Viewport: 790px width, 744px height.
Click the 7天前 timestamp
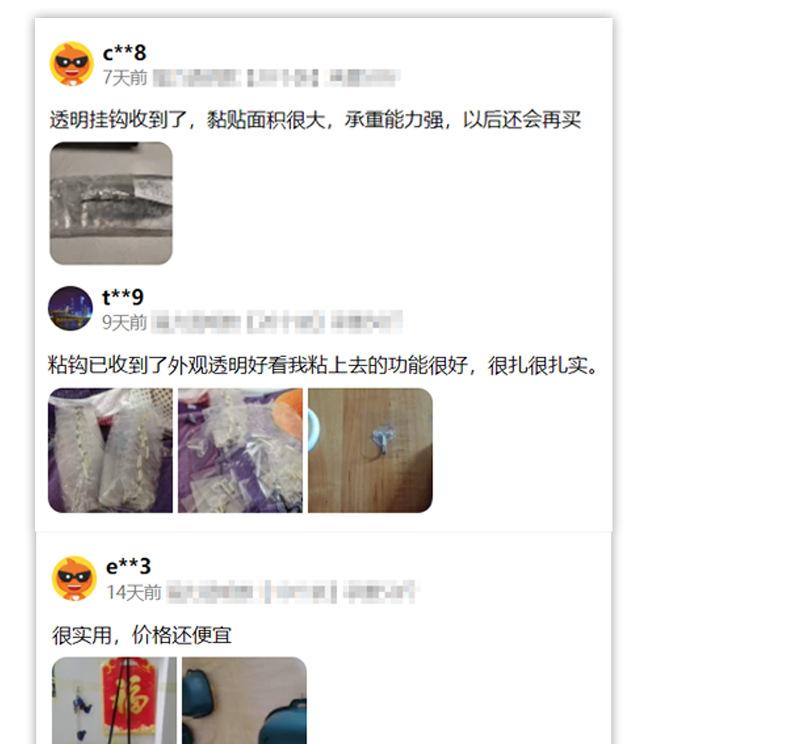(125, 78)
